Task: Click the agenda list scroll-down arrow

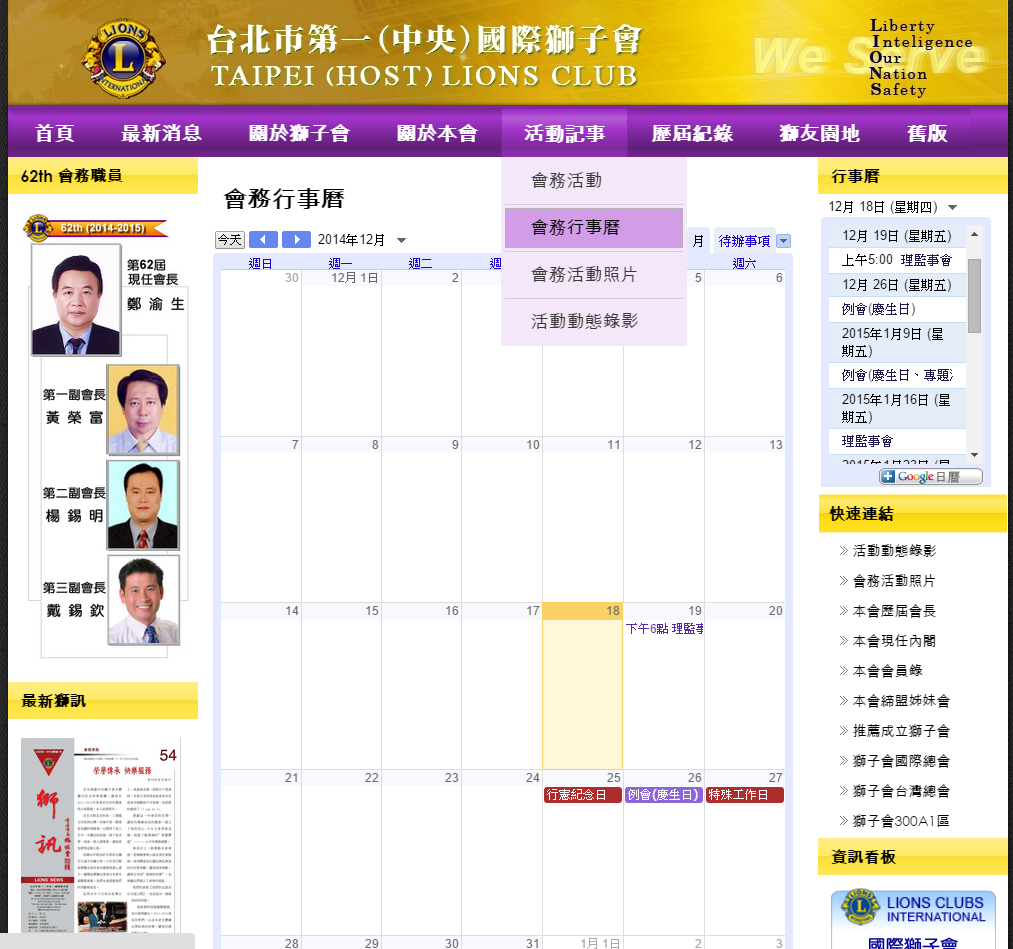Action: point(975,455)
